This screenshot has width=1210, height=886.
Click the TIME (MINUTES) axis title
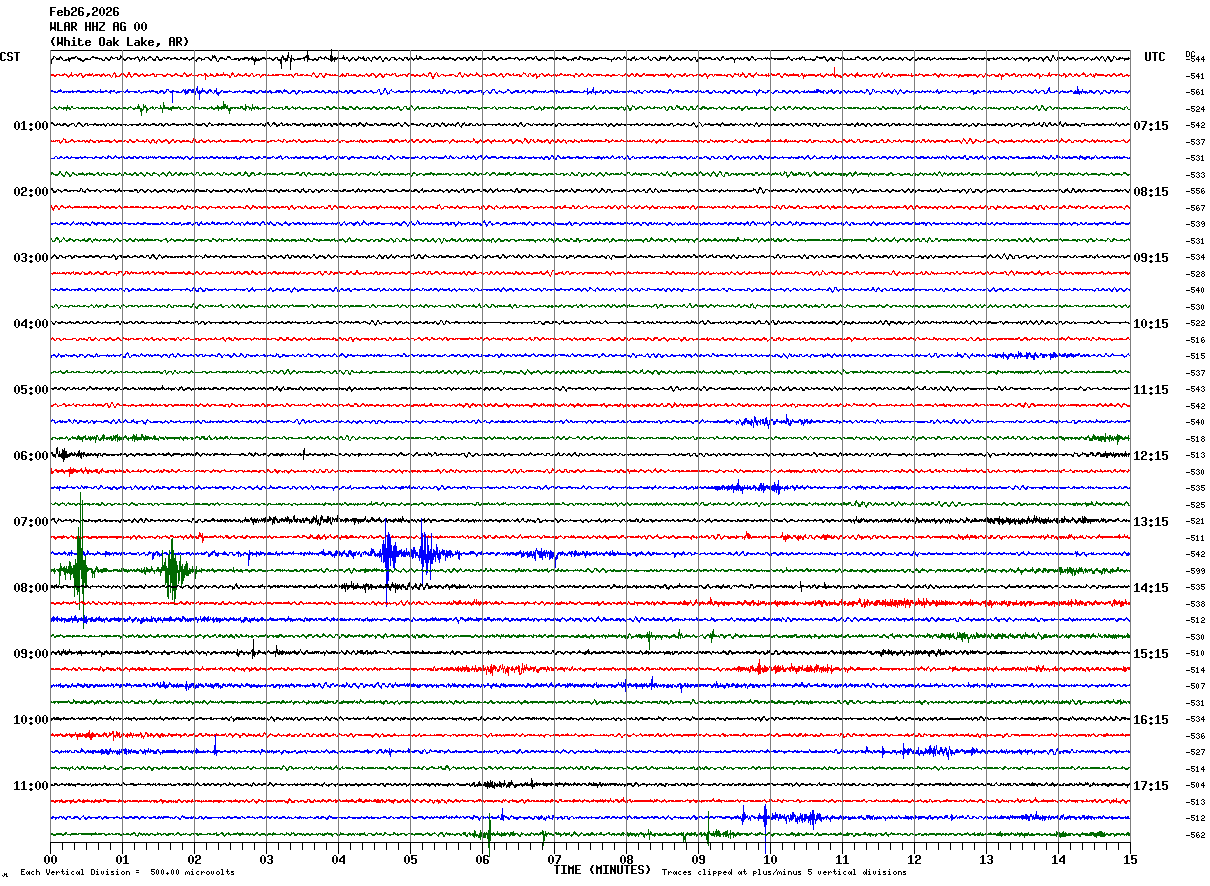(x=602, y=870)
